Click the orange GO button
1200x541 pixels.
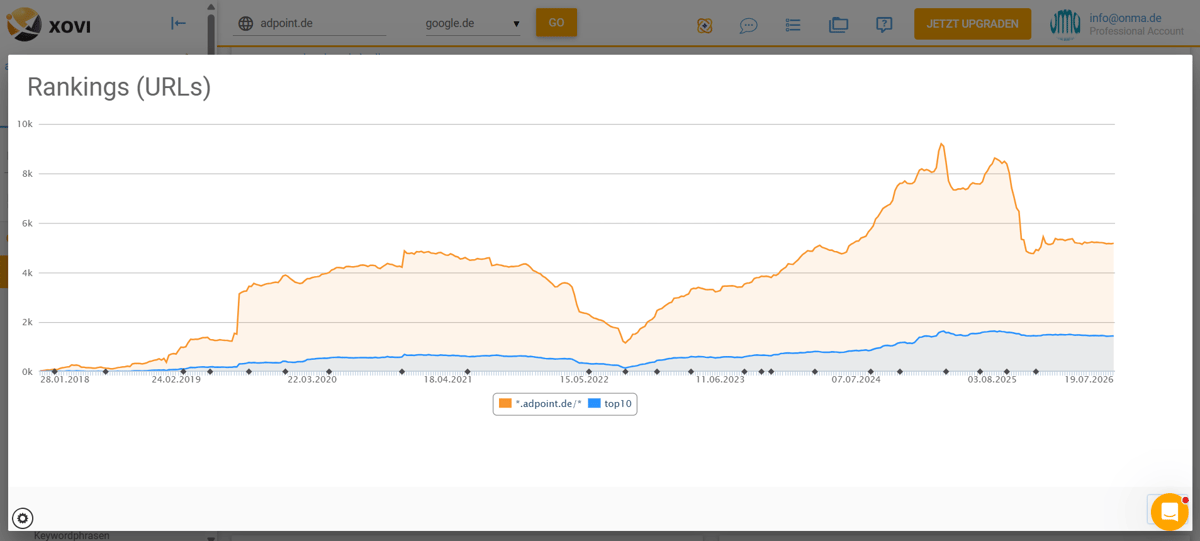click(556, 23)
